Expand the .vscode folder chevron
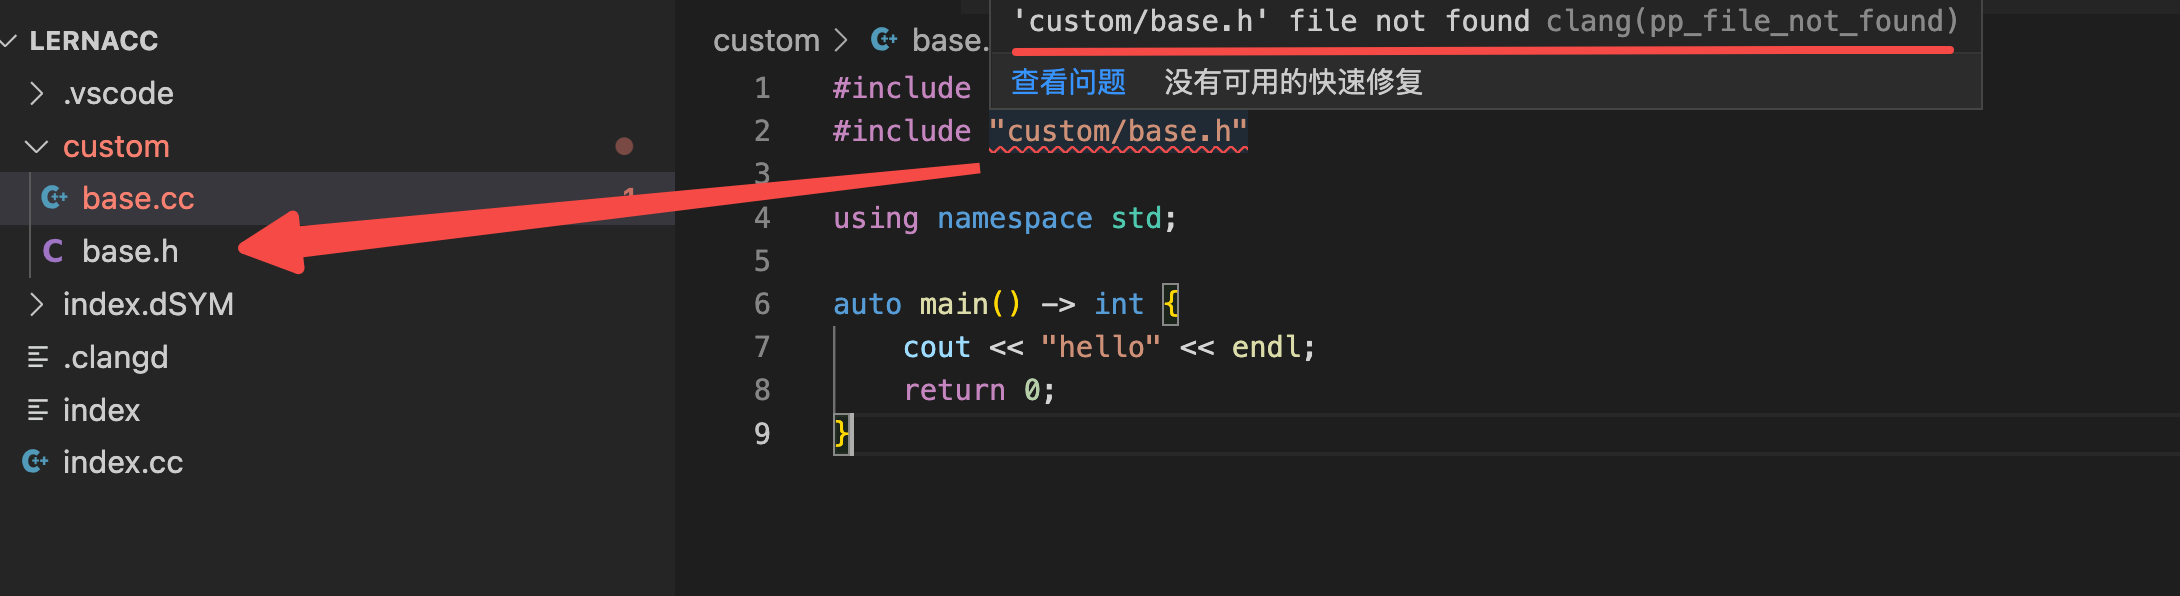 tap(37, 93)
